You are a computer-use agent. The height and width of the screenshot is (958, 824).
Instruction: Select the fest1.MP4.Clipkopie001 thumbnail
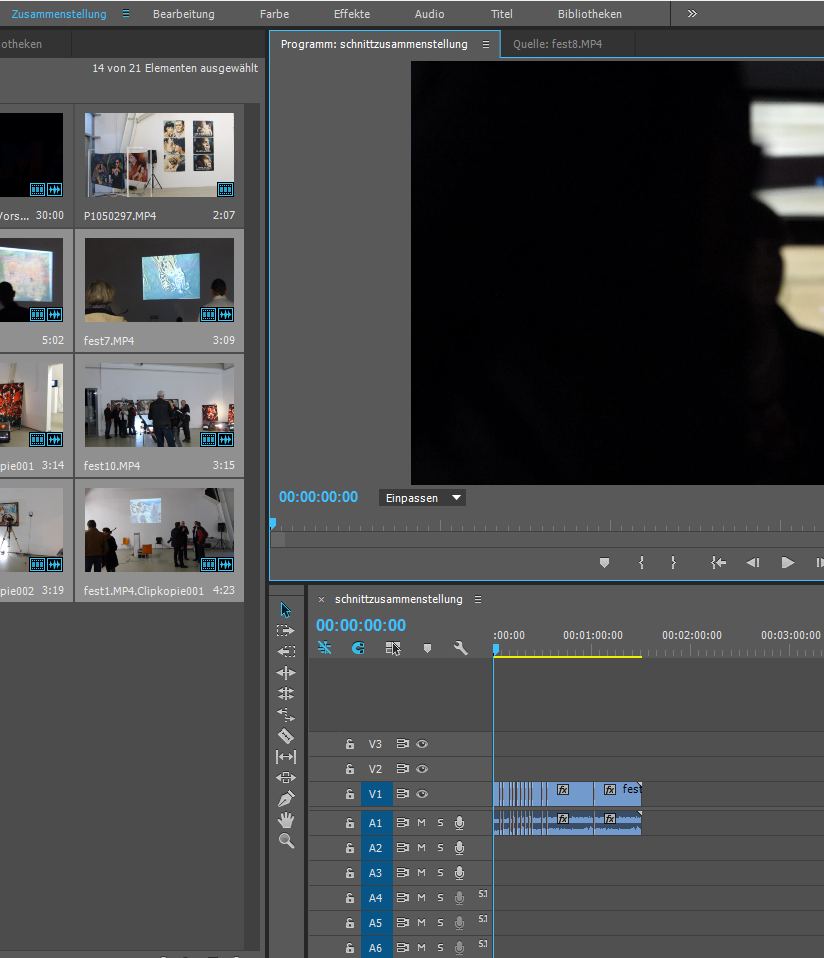tap(159, 530)
